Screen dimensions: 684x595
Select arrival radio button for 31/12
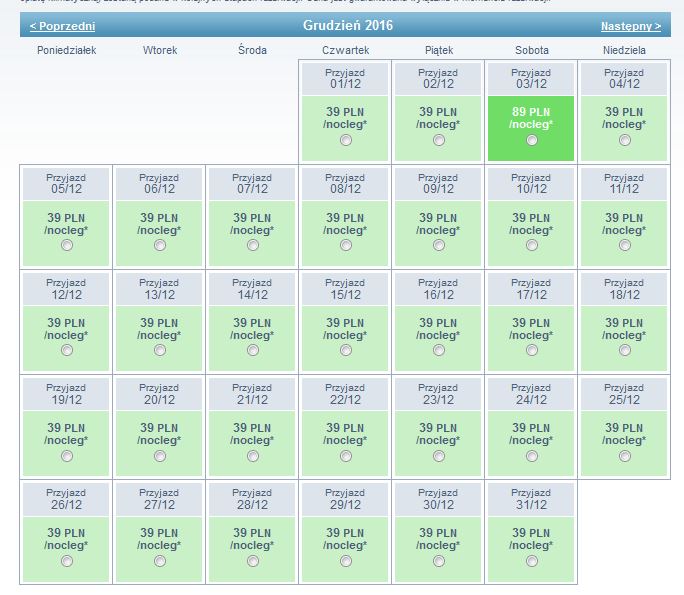(532, 561)
